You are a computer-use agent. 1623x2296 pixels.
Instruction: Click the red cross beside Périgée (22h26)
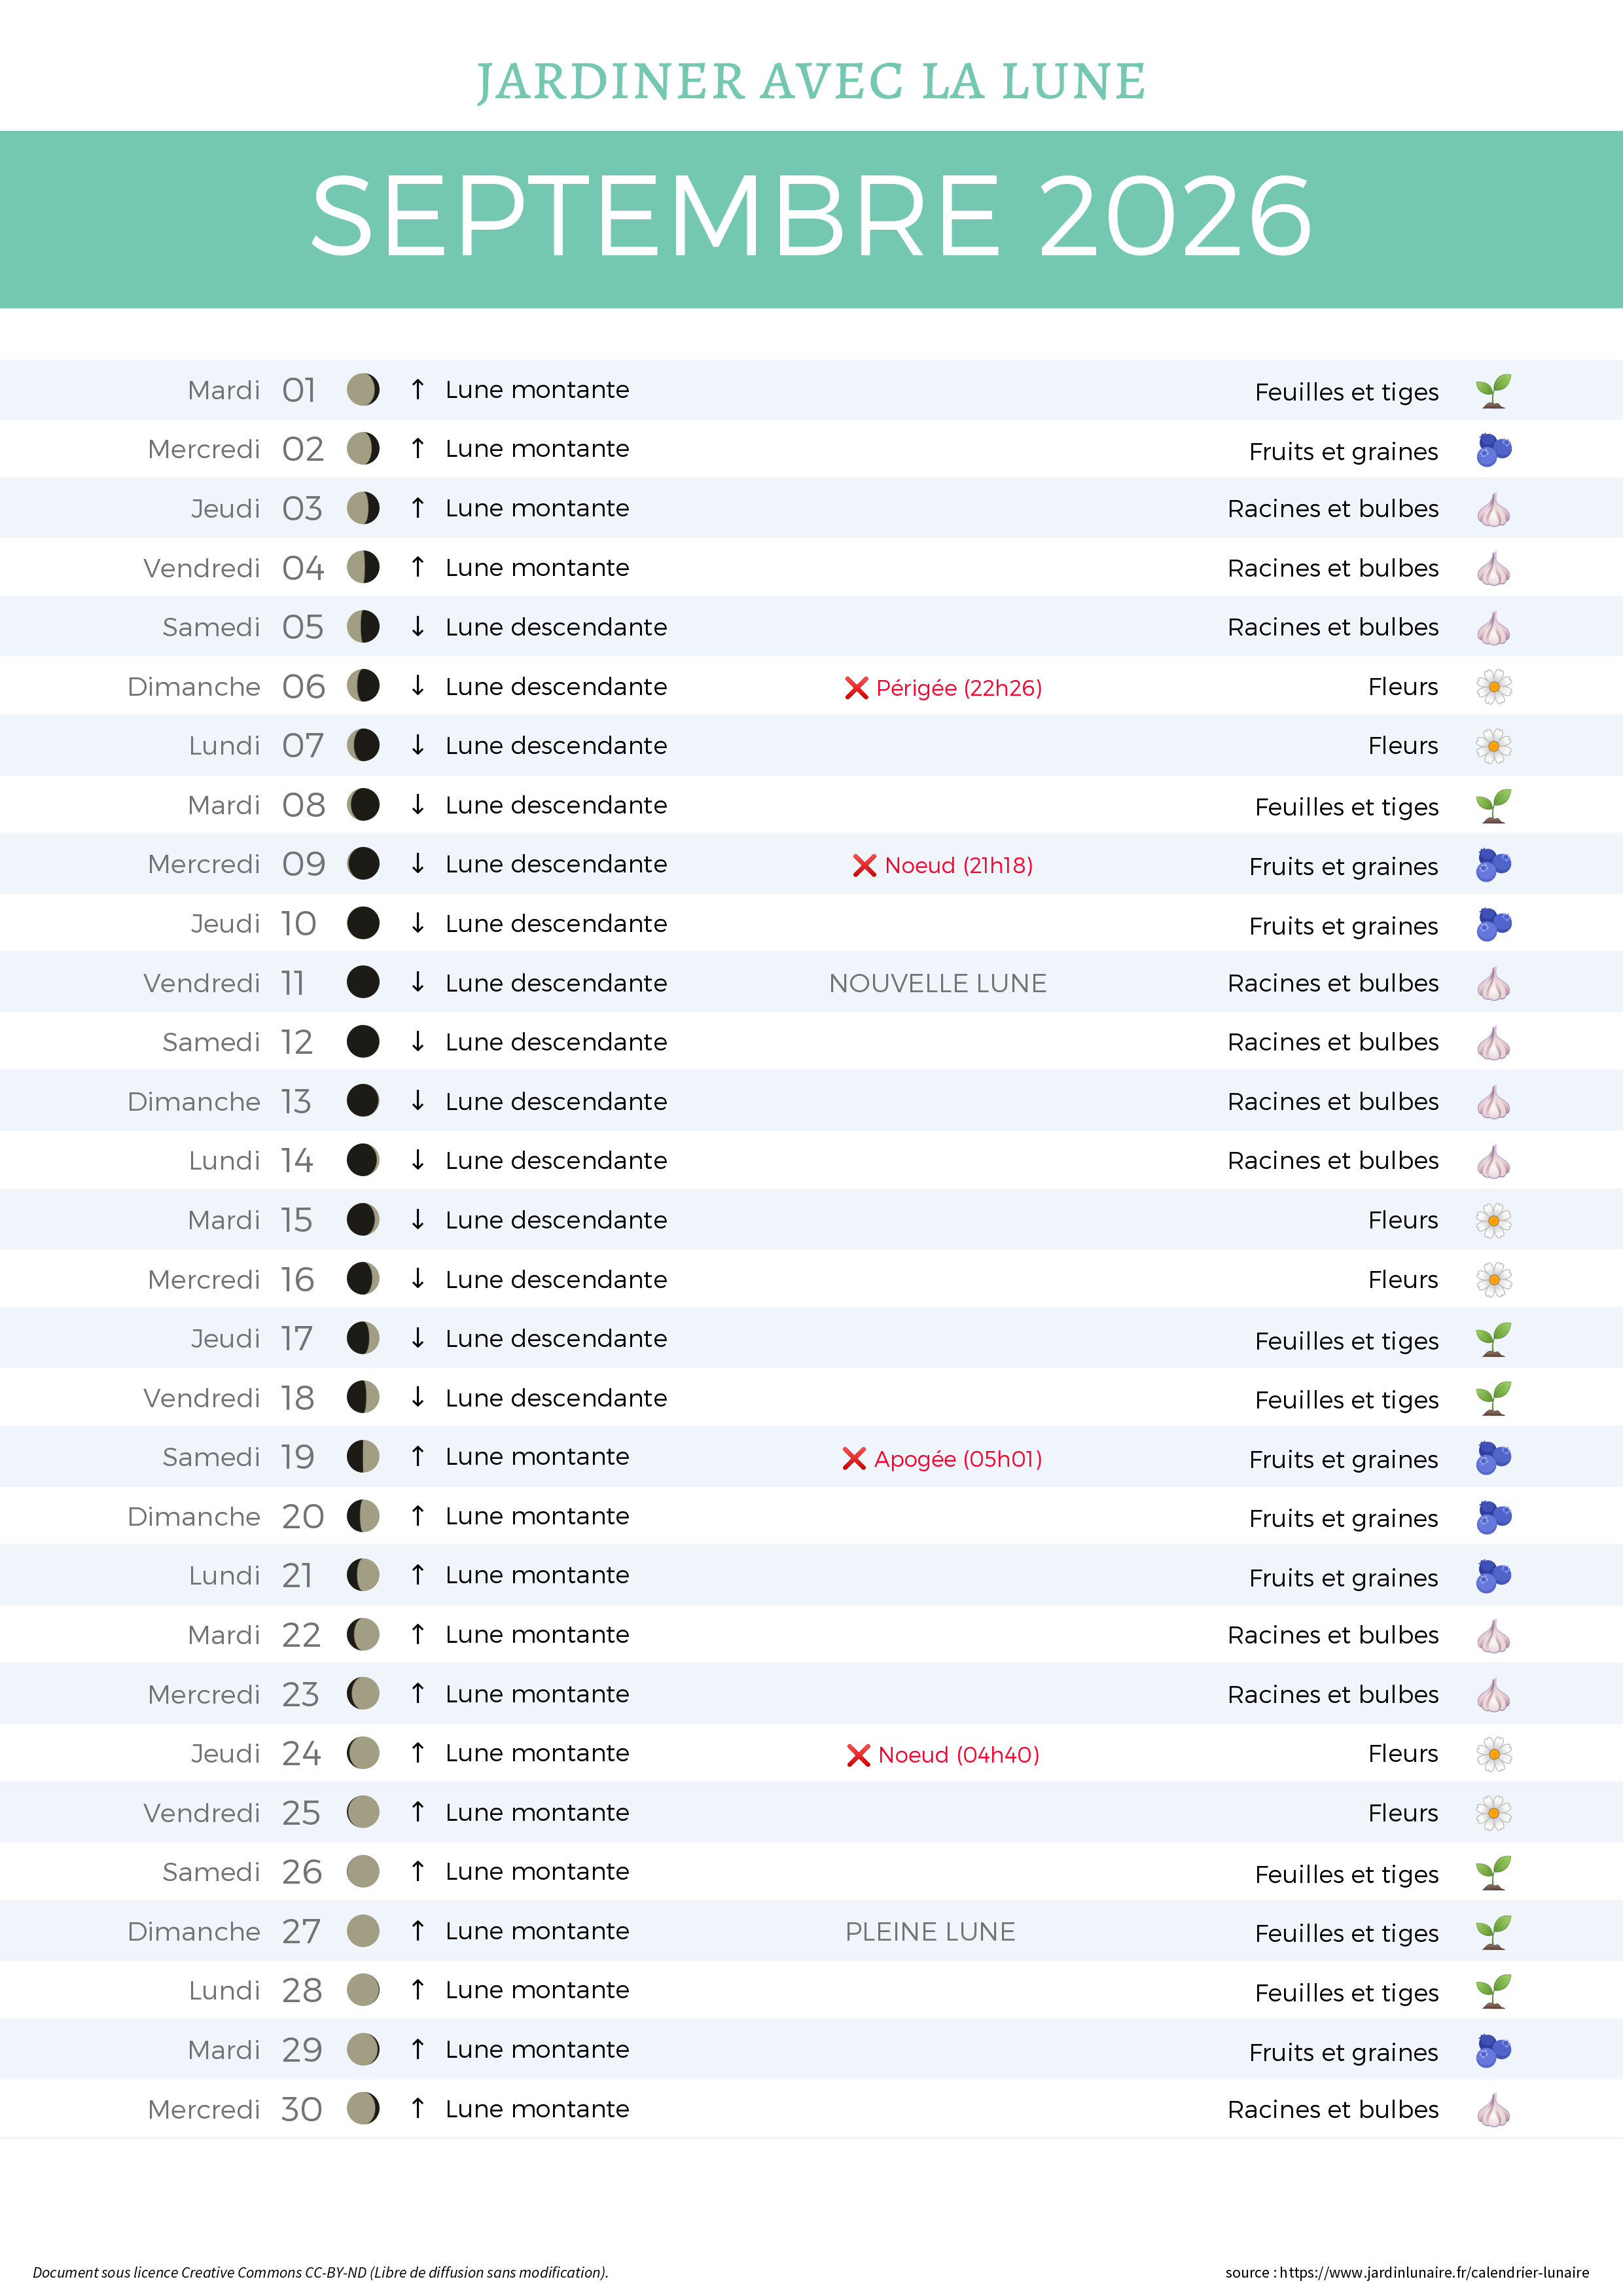(x=856, y=688)
